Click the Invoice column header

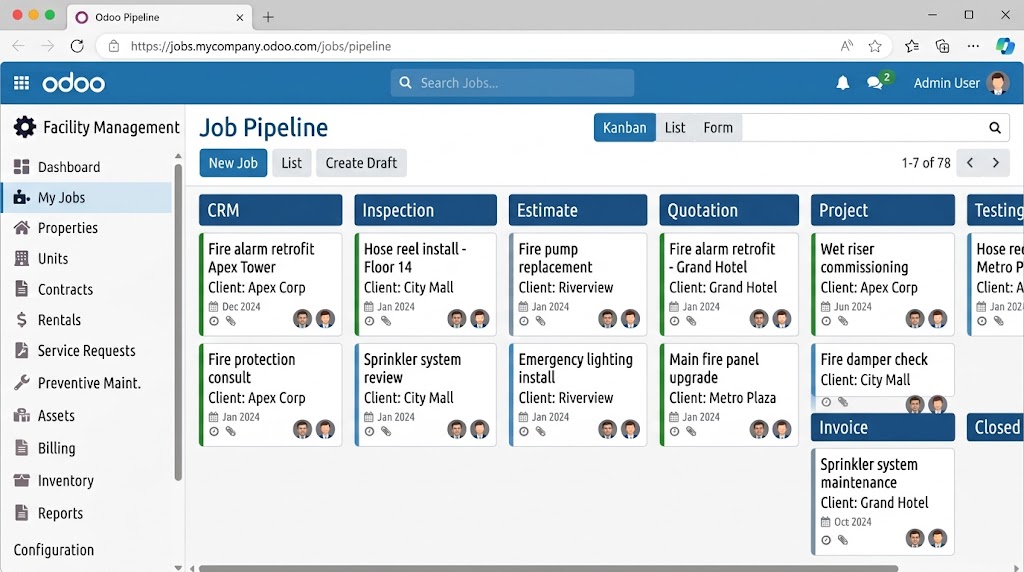click(x=883, y=427)
